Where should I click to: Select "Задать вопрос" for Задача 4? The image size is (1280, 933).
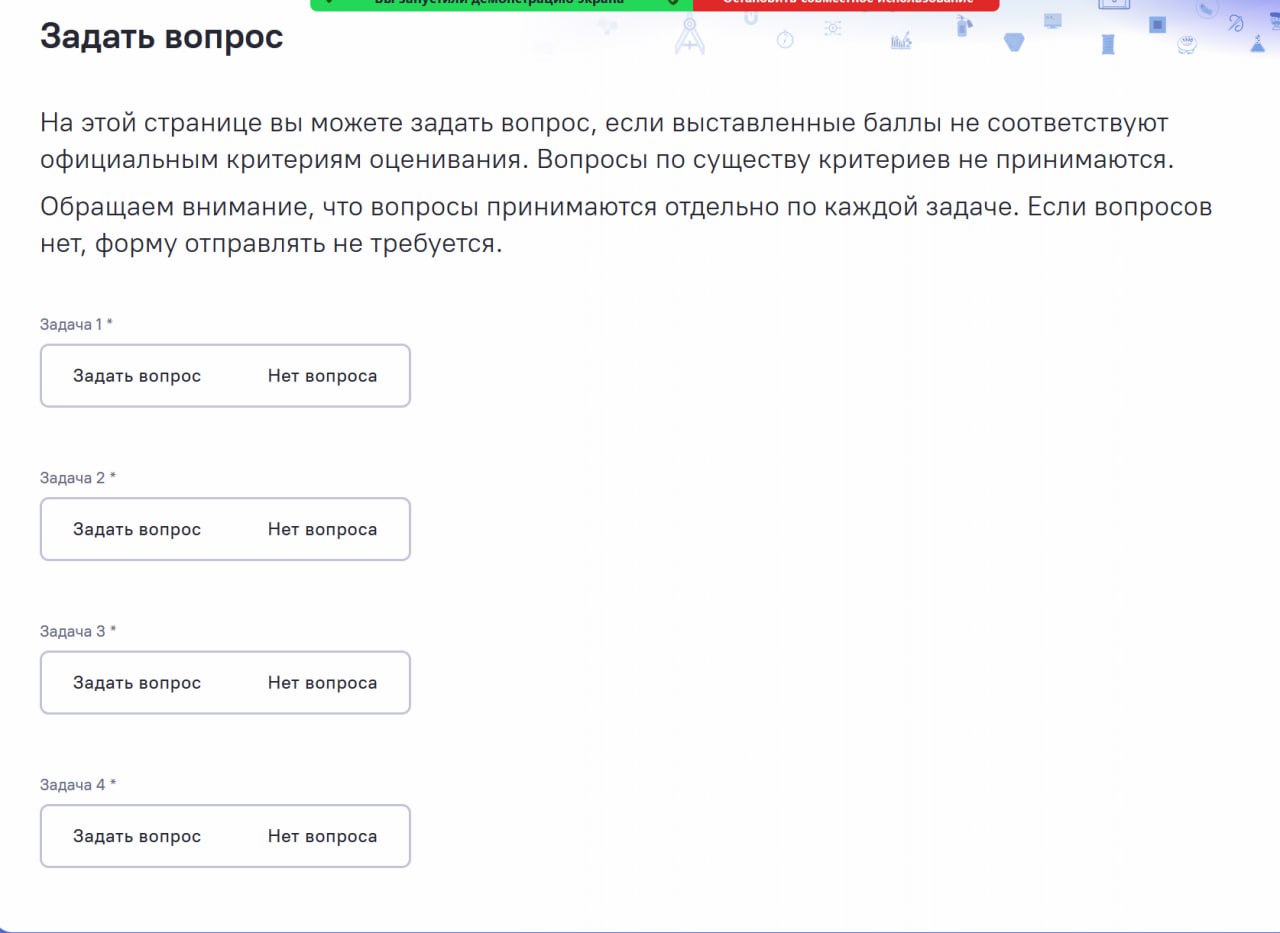tap(137, 837)
